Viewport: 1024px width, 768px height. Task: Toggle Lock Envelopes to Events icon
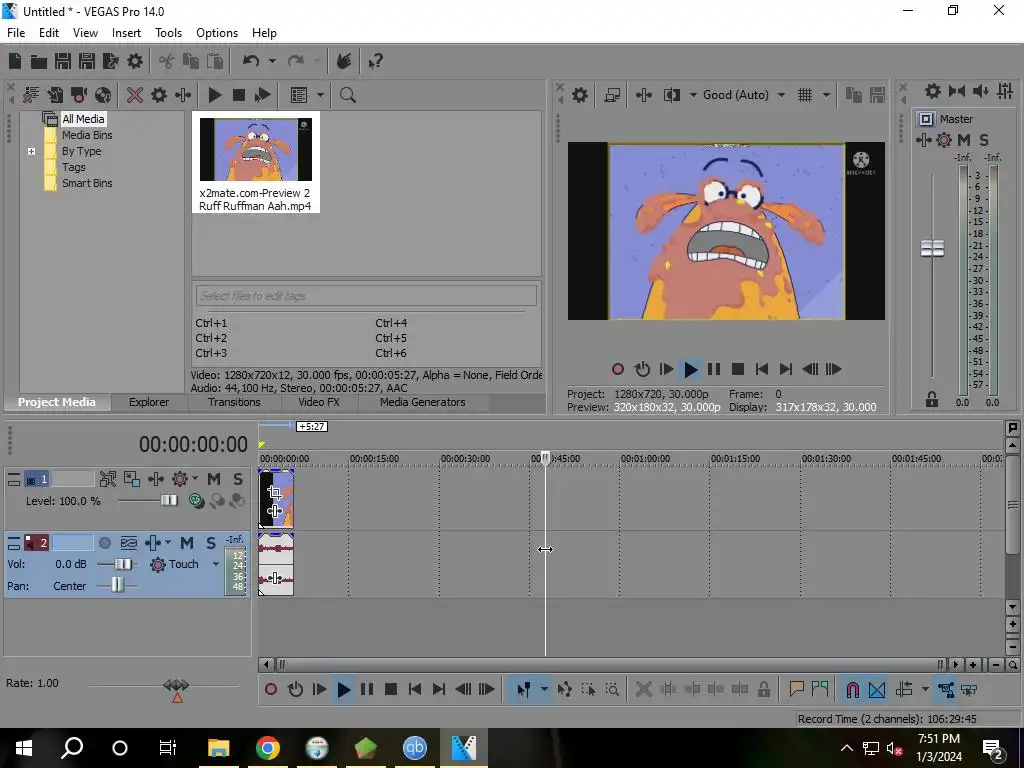(946, 689)
